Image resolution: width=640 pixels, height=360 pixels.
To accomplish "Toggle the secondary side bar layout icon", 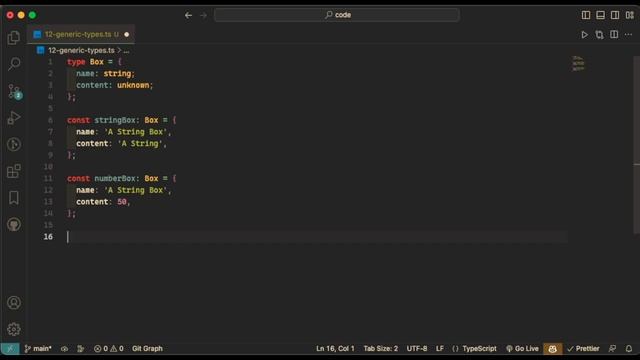I will [x=615, y=15].
